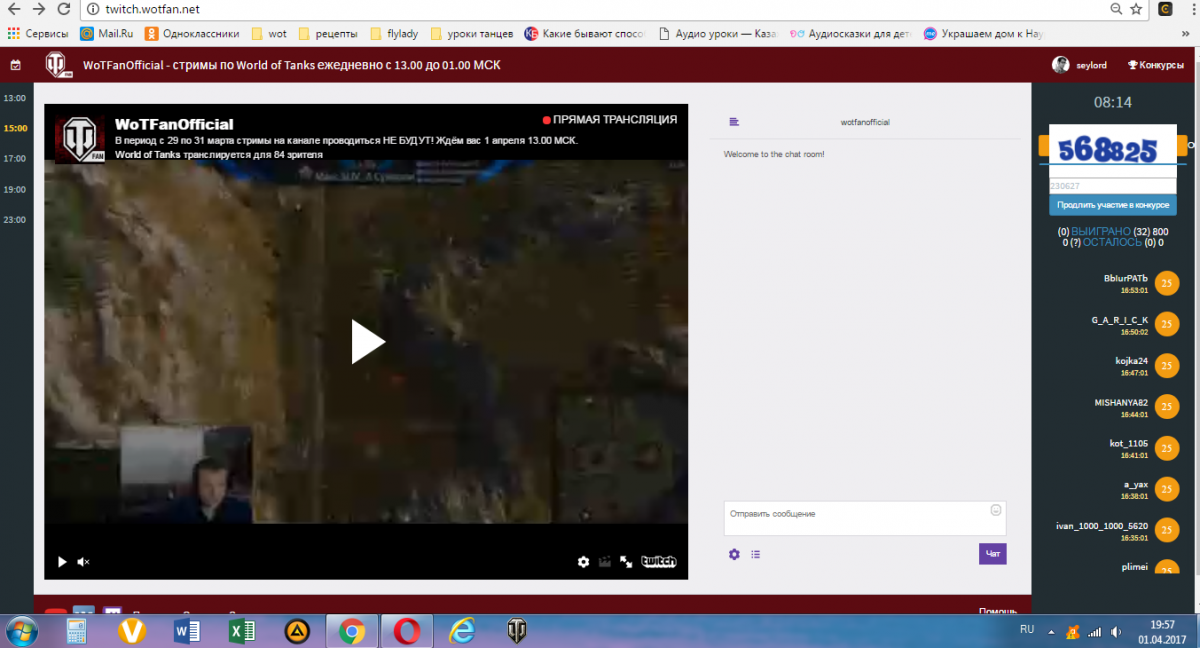Reload the twitch.wotfan.net page
The height and width of the screenshot is (648, 1200).
(x=63, y=9)
